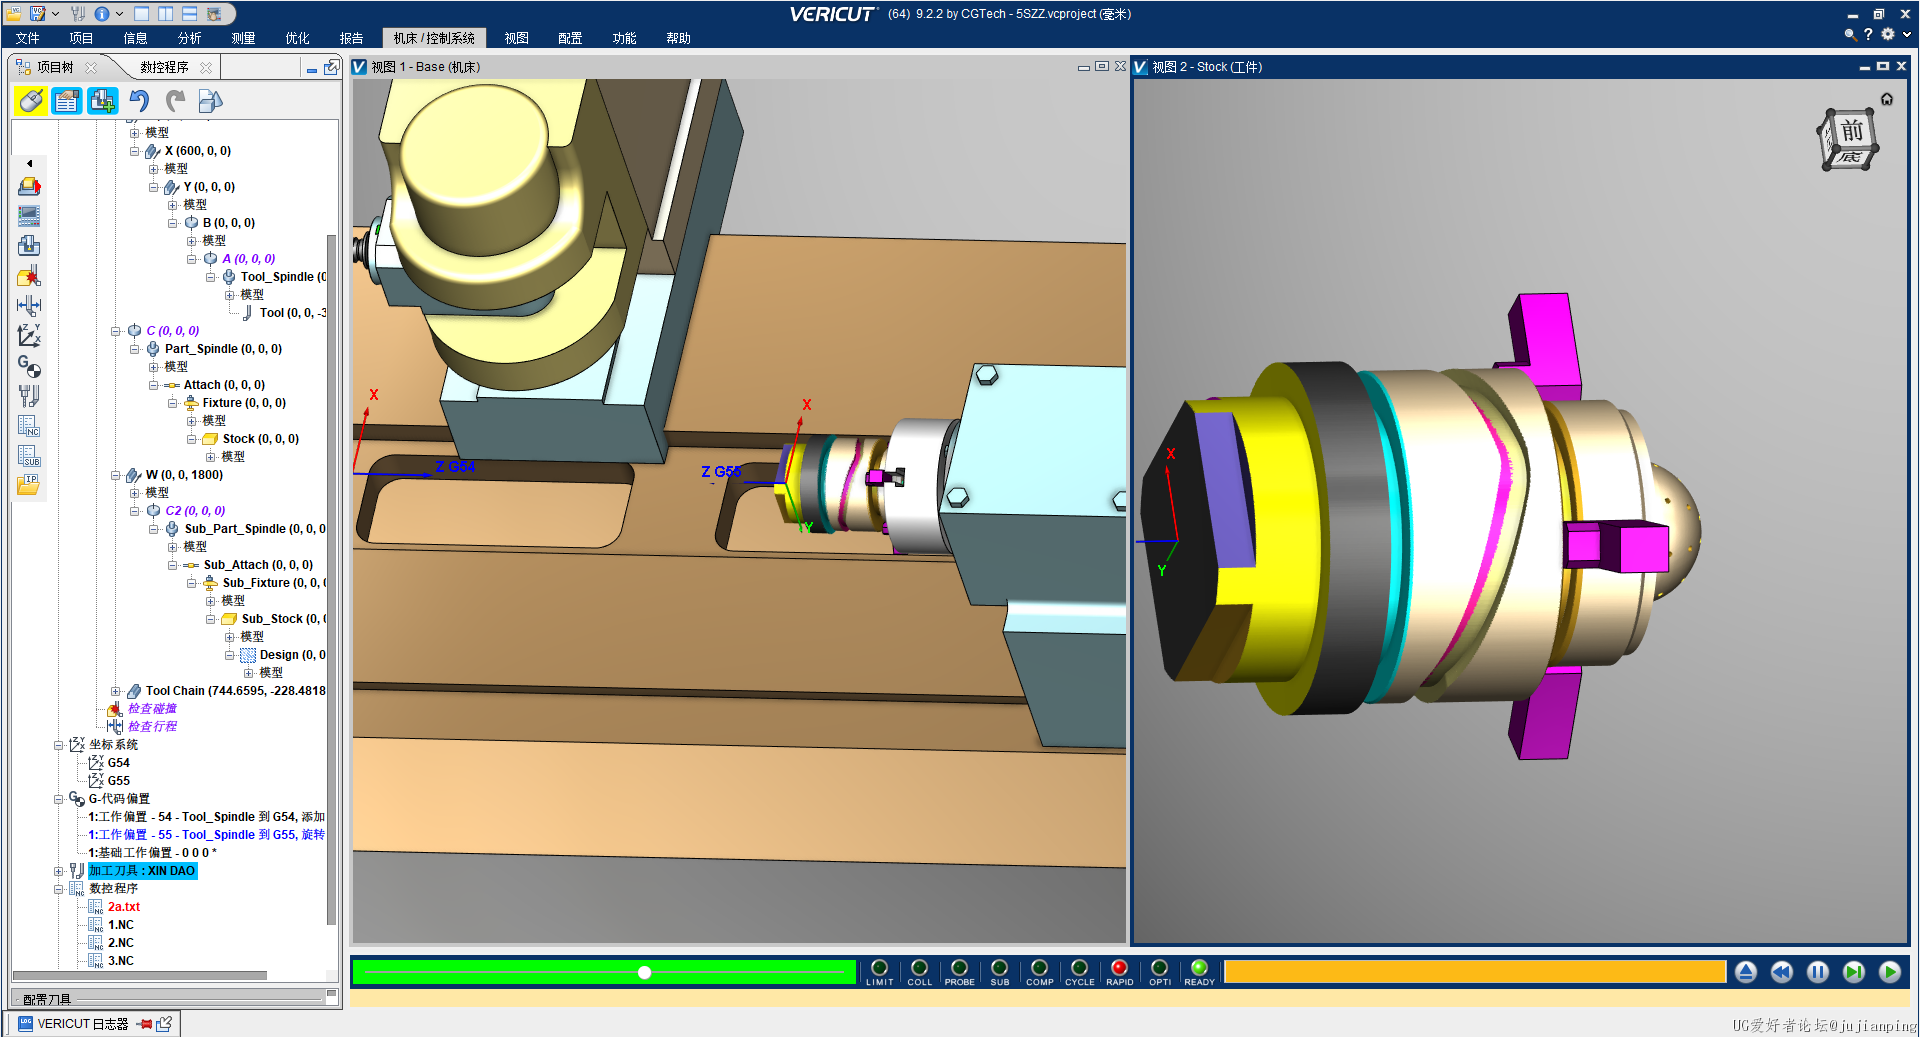Image resolution: width=1920 pixels, height=1037 pixels.
Task: Open the 项目 menu
Action: (82, 38)
